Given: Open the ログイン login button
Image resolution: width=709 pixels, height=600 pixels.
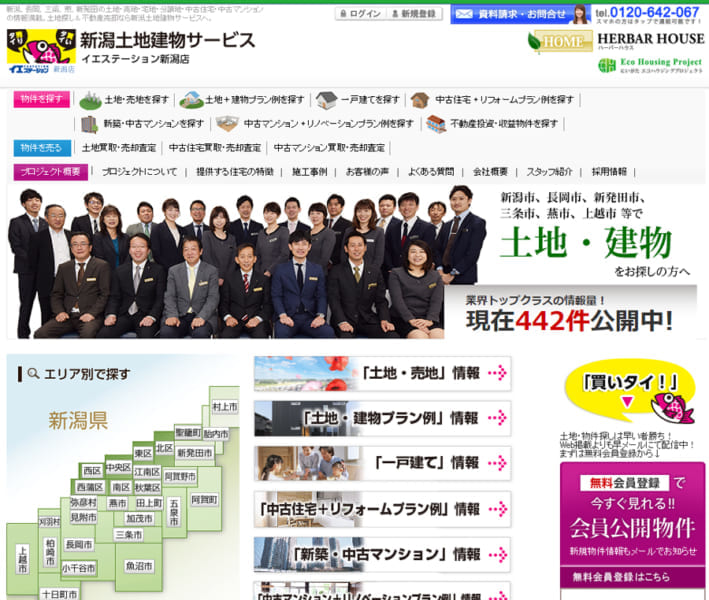Looking at the screenshot, I should [360, 14].
